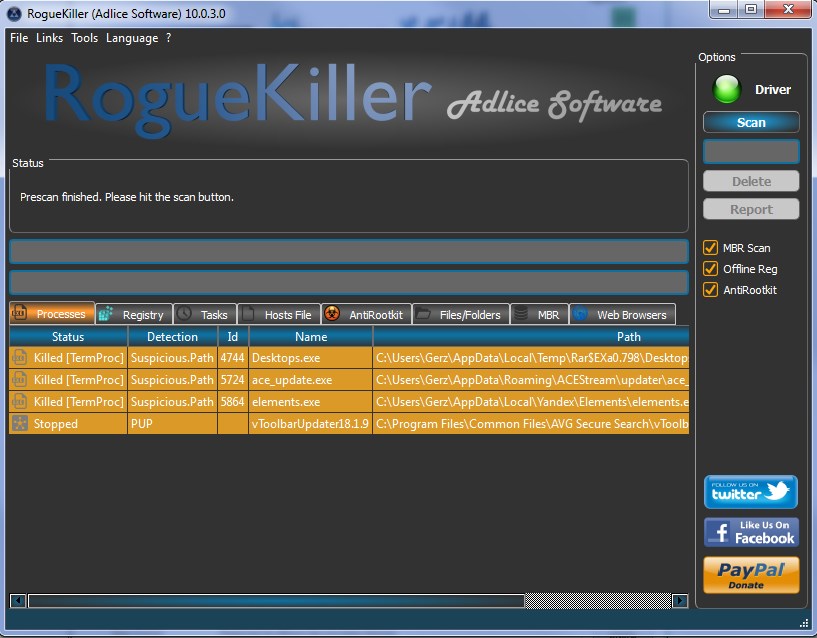Viewport: 817px width, 638px height.
Task: Switch to the Hosts File tab
Action: pos(279,314)
